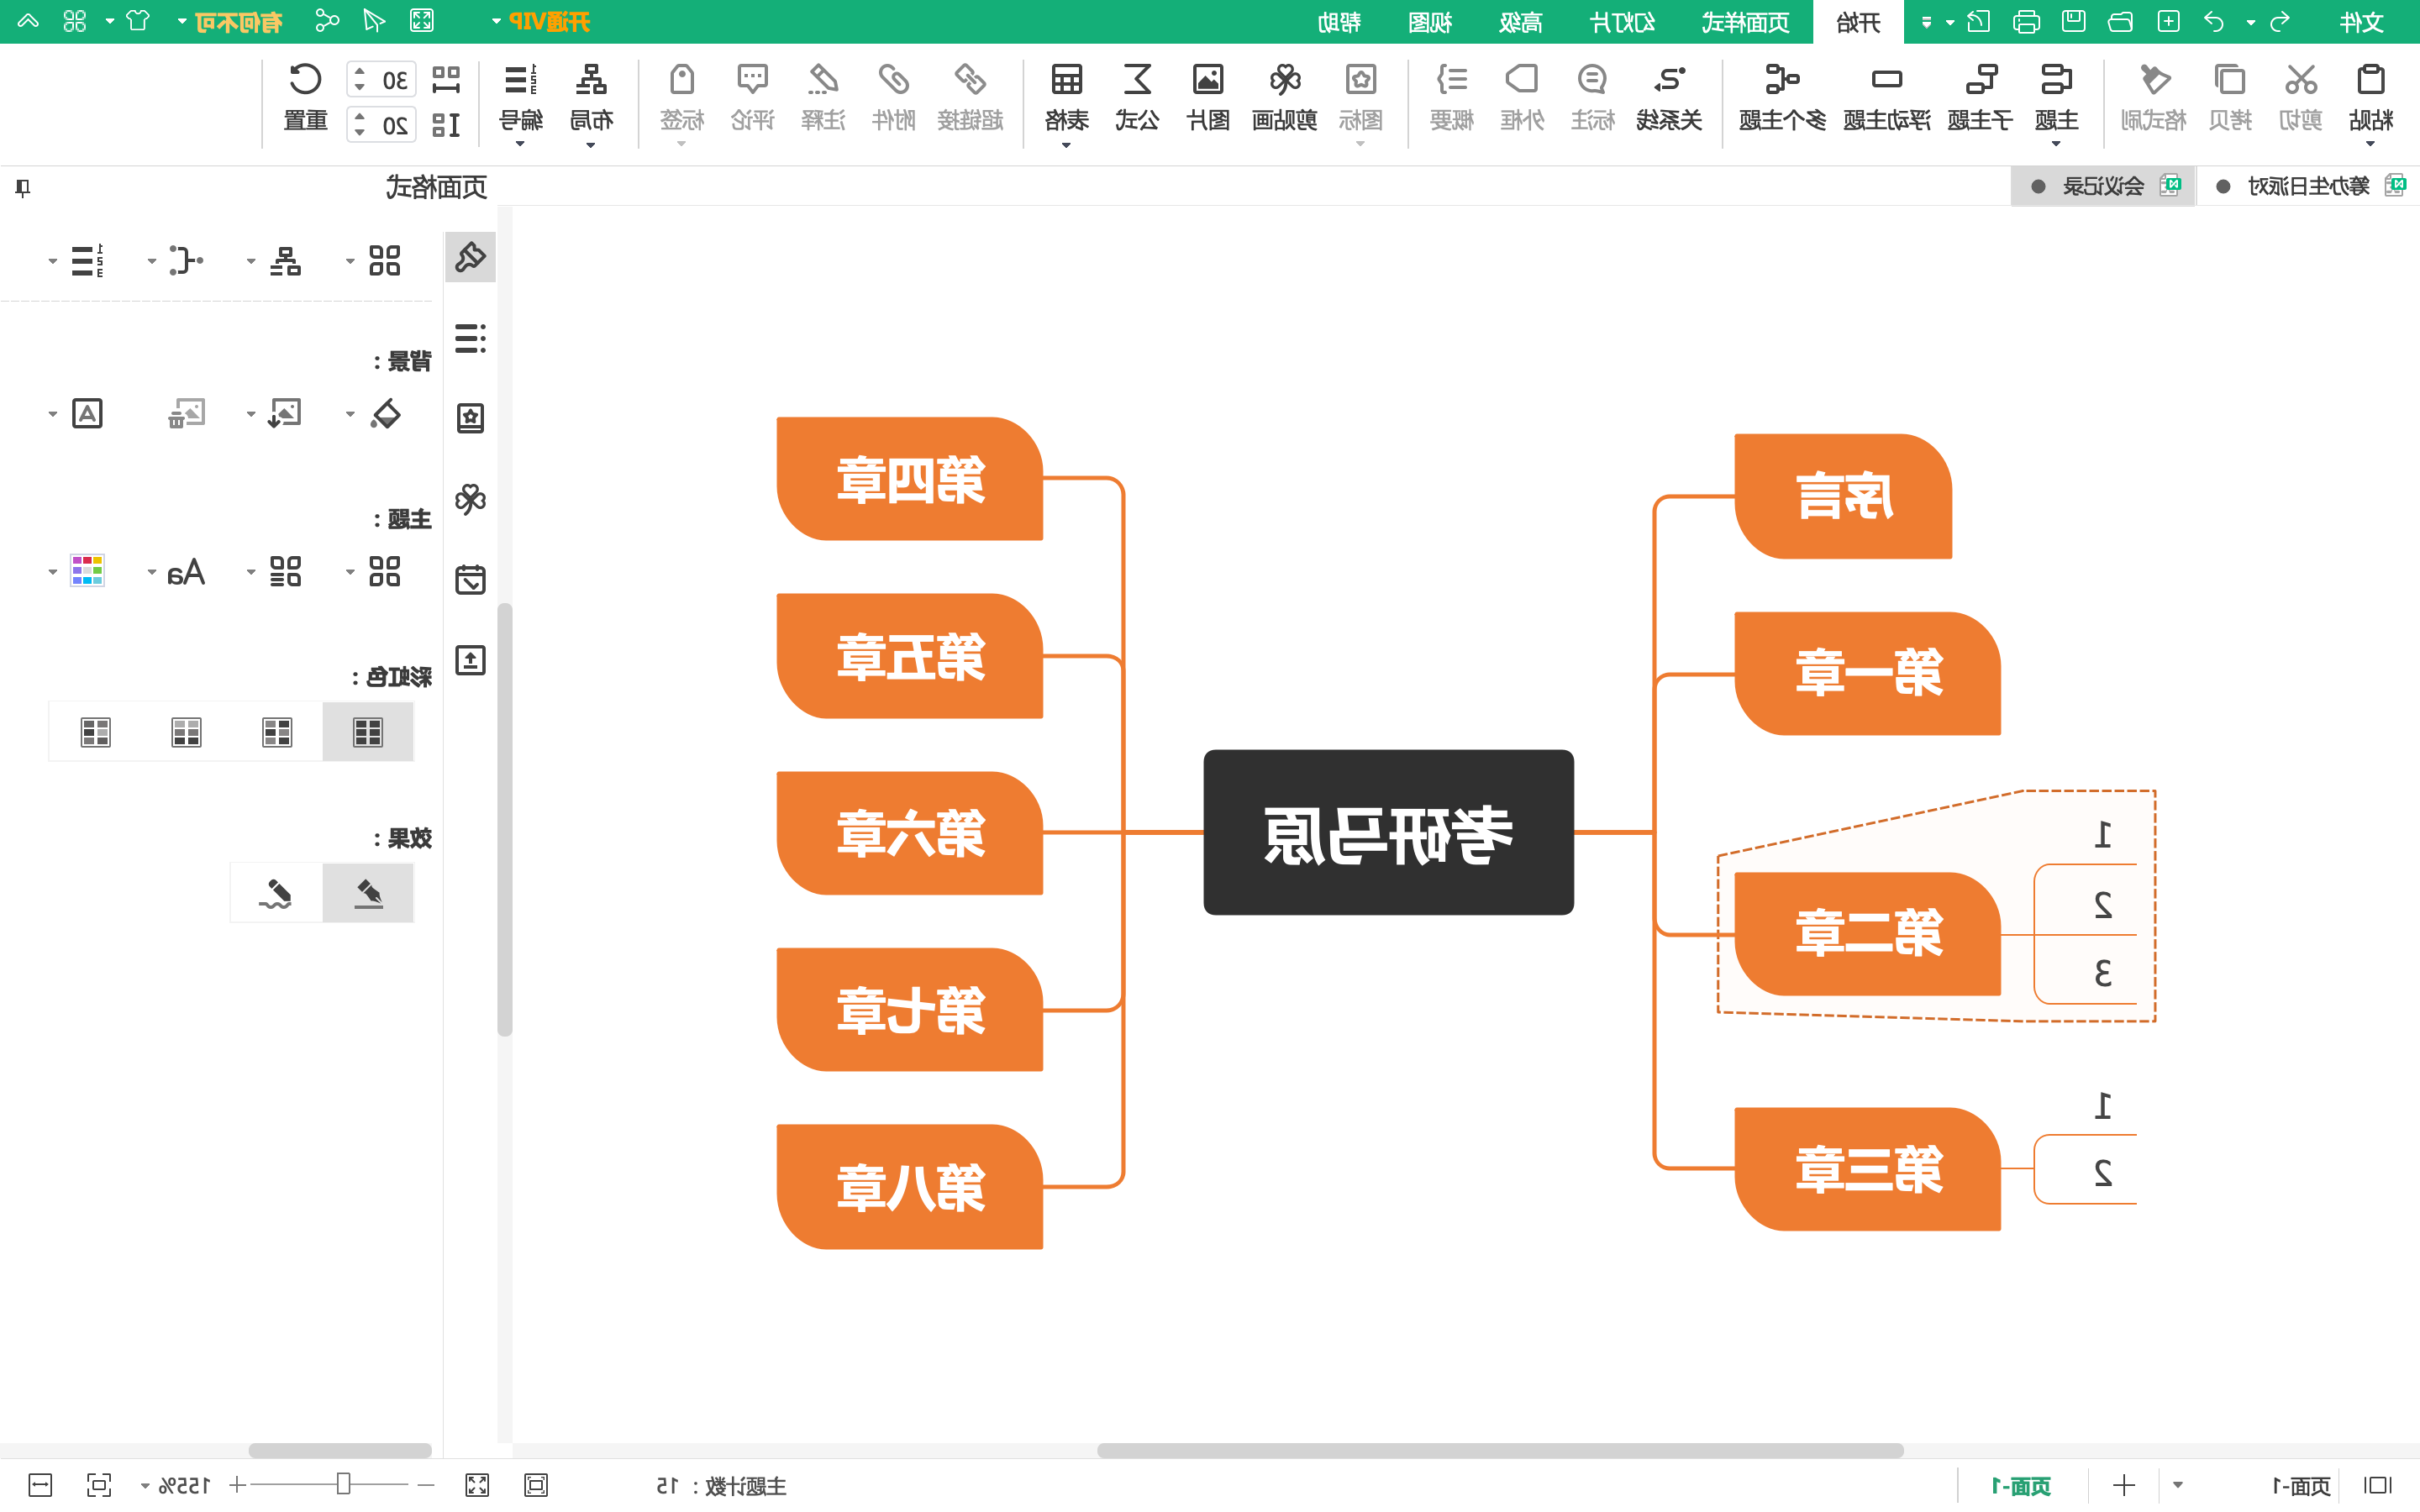Open the theme color palette swatch

tap(87, 571)
